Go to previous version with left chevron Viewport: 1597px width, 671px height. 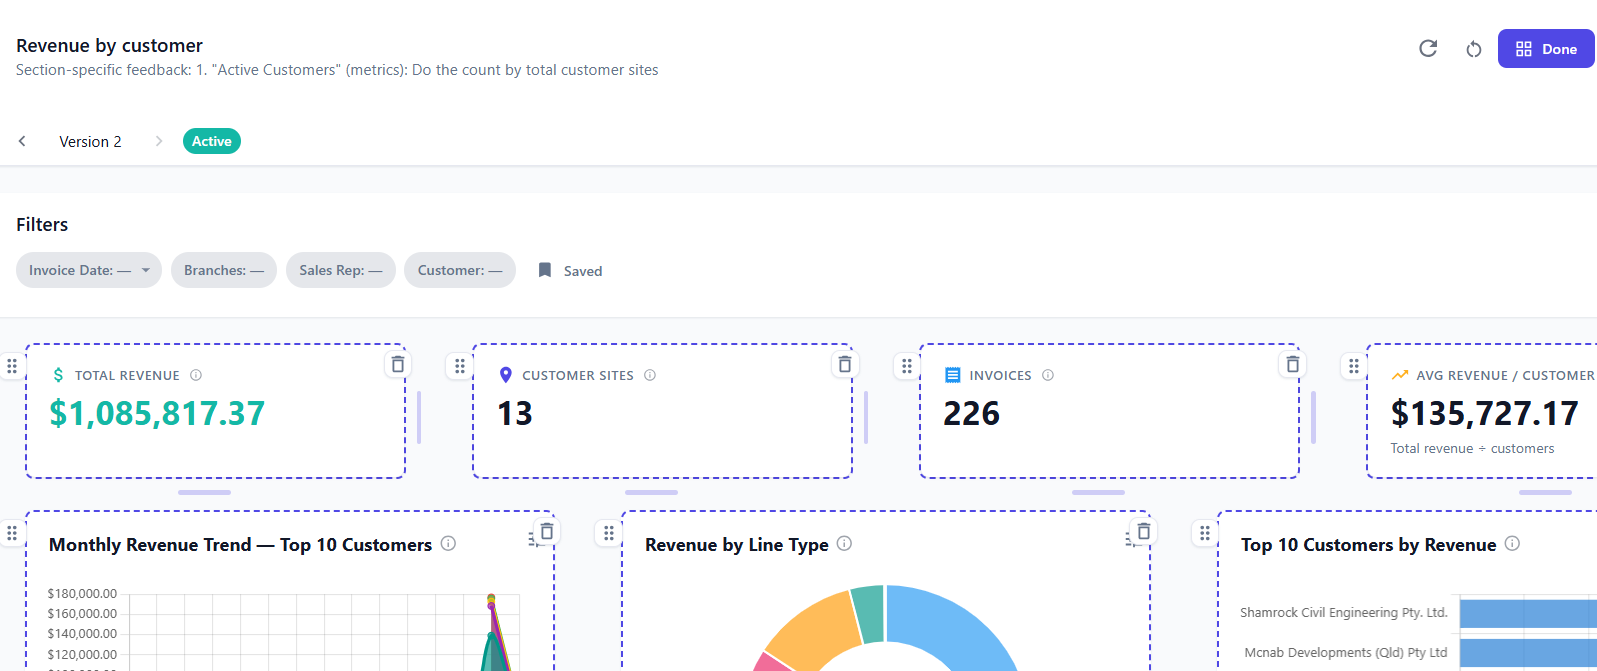click(22, 141)
